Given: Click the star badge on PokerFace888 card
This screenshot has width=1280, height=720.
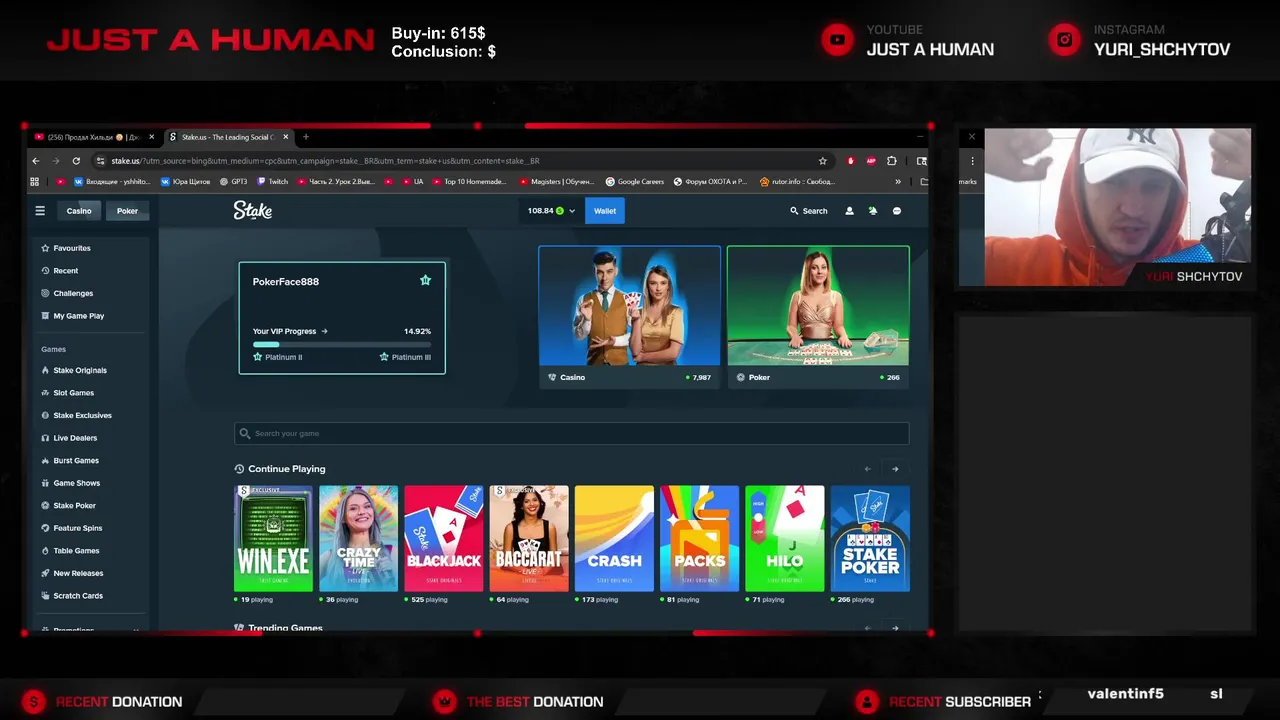Looking at the screenshot, I should click(425, 281).
